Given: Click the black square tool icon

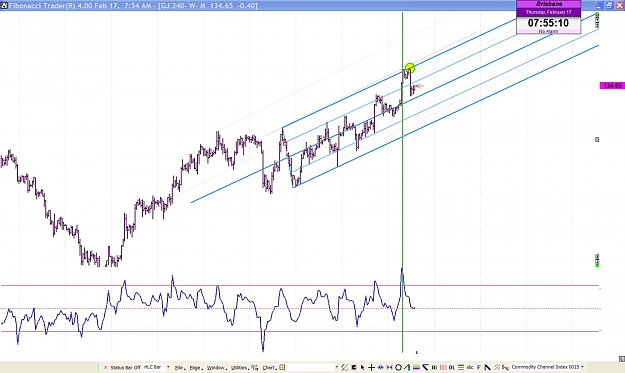Looking at the screenshot, I should pyautogui.click(x=354, y=367).
